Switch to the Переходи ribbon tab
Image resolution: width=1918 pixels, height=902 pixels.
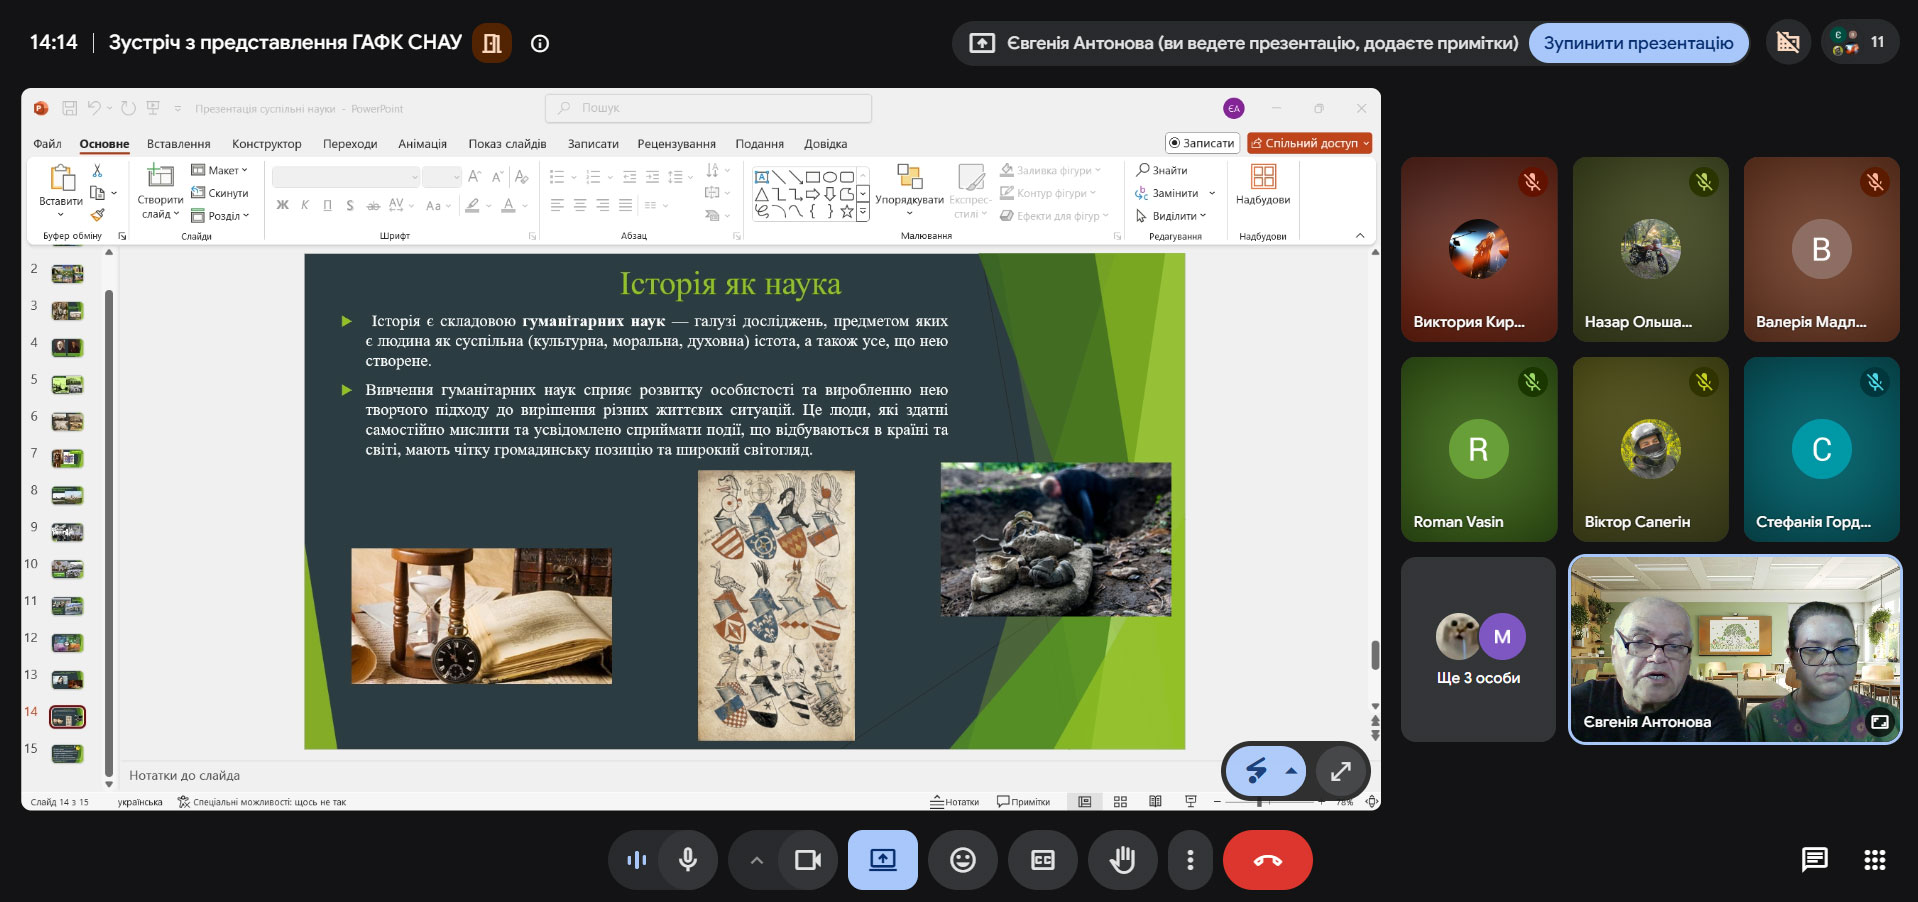click(x=350, y=144)
